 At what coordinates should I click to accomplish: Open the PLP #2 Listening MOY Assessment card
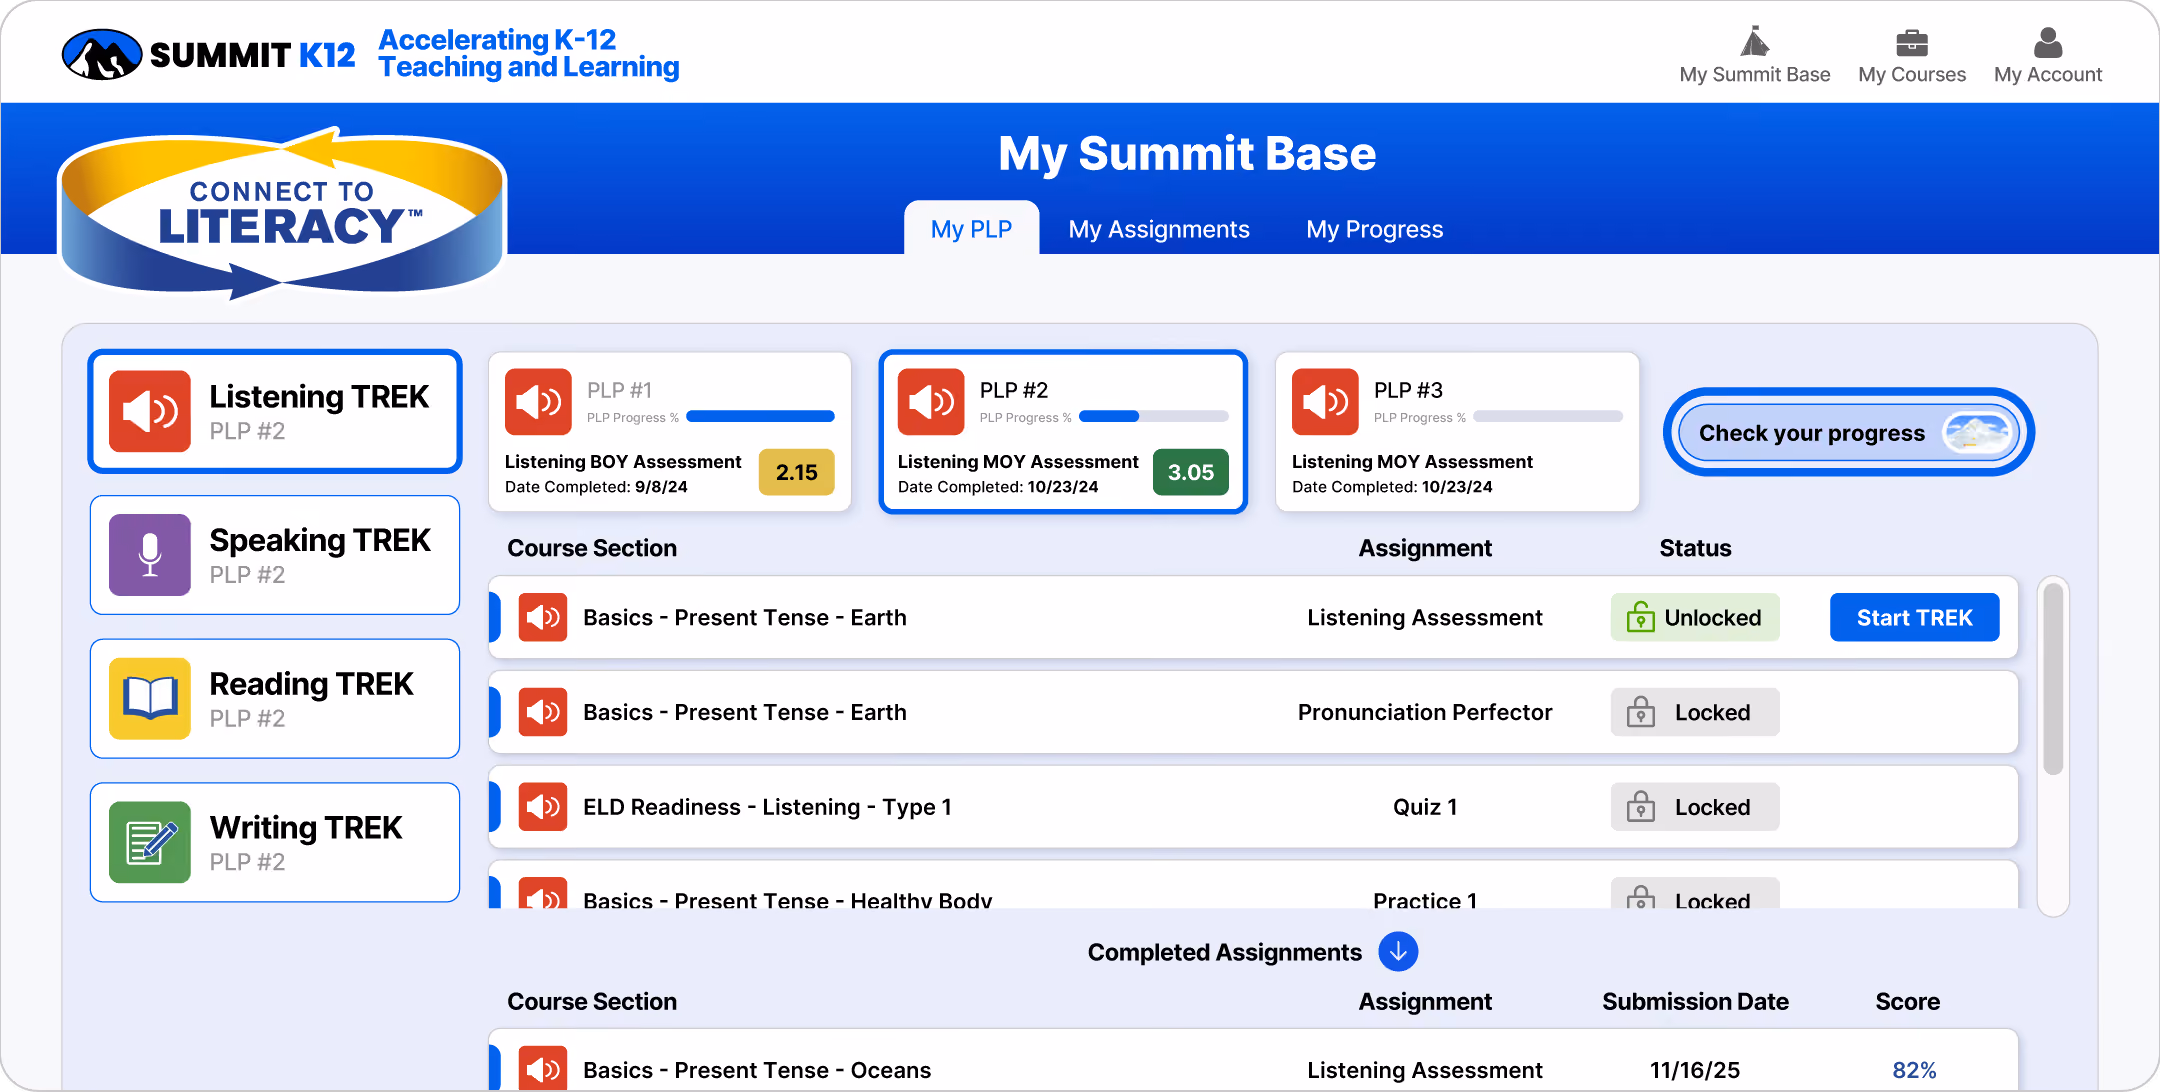pyautogui.click(x=1063, y=432)
